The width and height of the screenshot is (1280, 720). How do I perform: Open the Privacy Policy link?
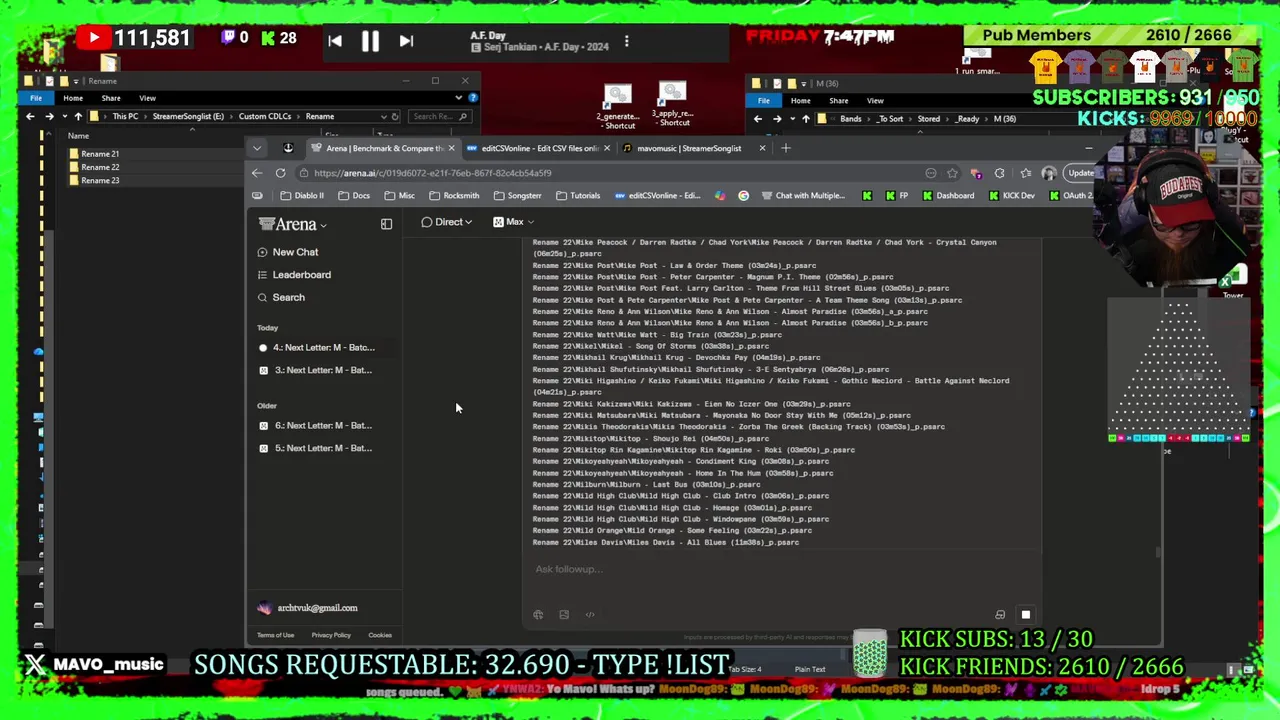pos(331,635)
